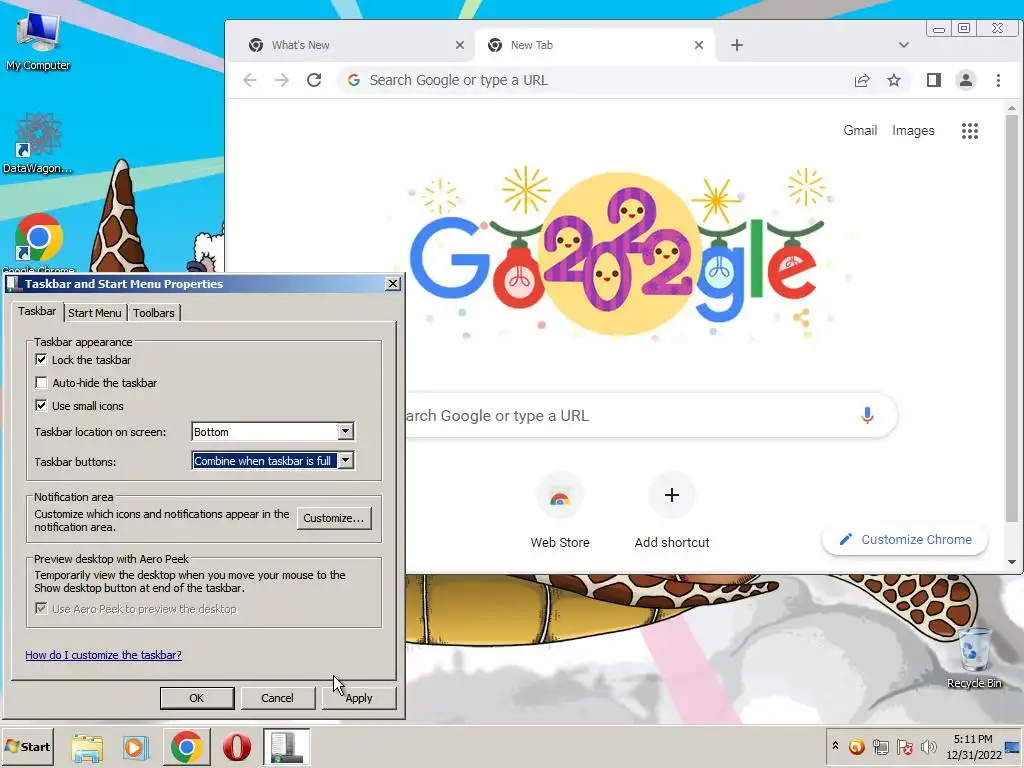The width and height of the screenshot is (1024, 768).
Task: Enable Auto-hide the taskbar
Action: coord(41,383)
